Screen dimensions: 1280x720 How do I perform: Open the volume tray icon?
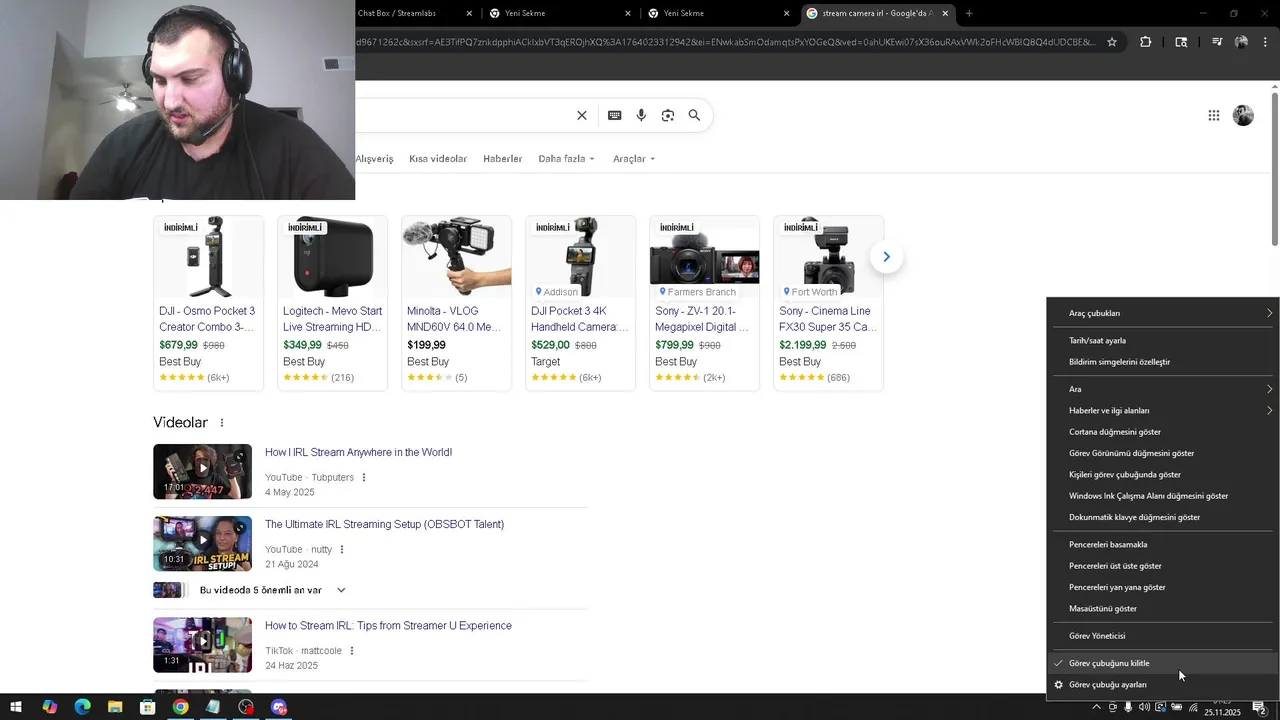point(1144,707)
